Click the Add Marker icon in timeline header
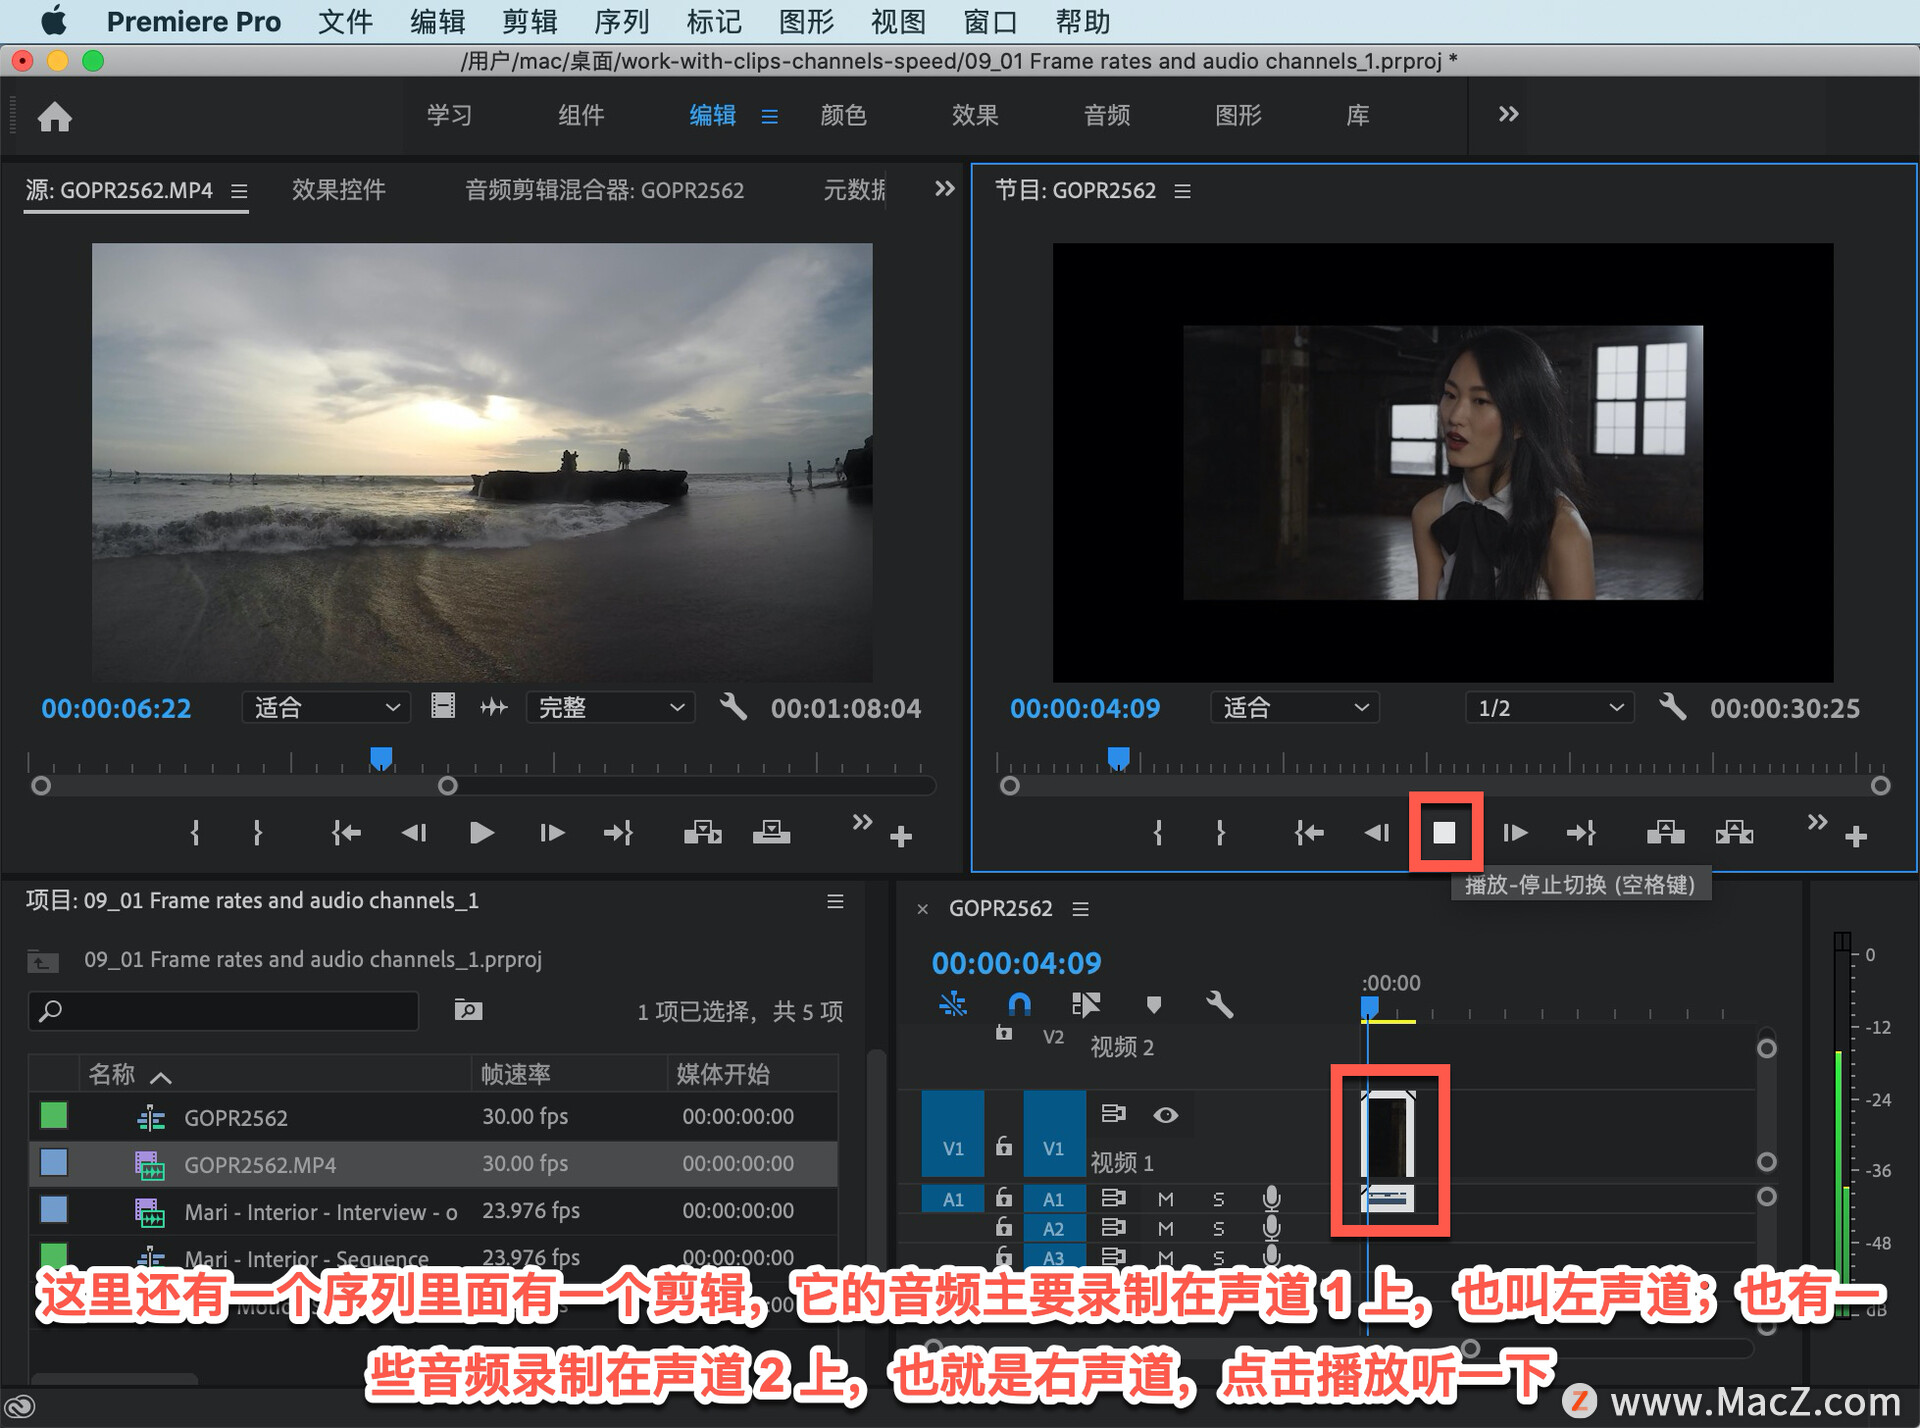The height and width of the screenshot is (1428, 1920). 1155,1003
